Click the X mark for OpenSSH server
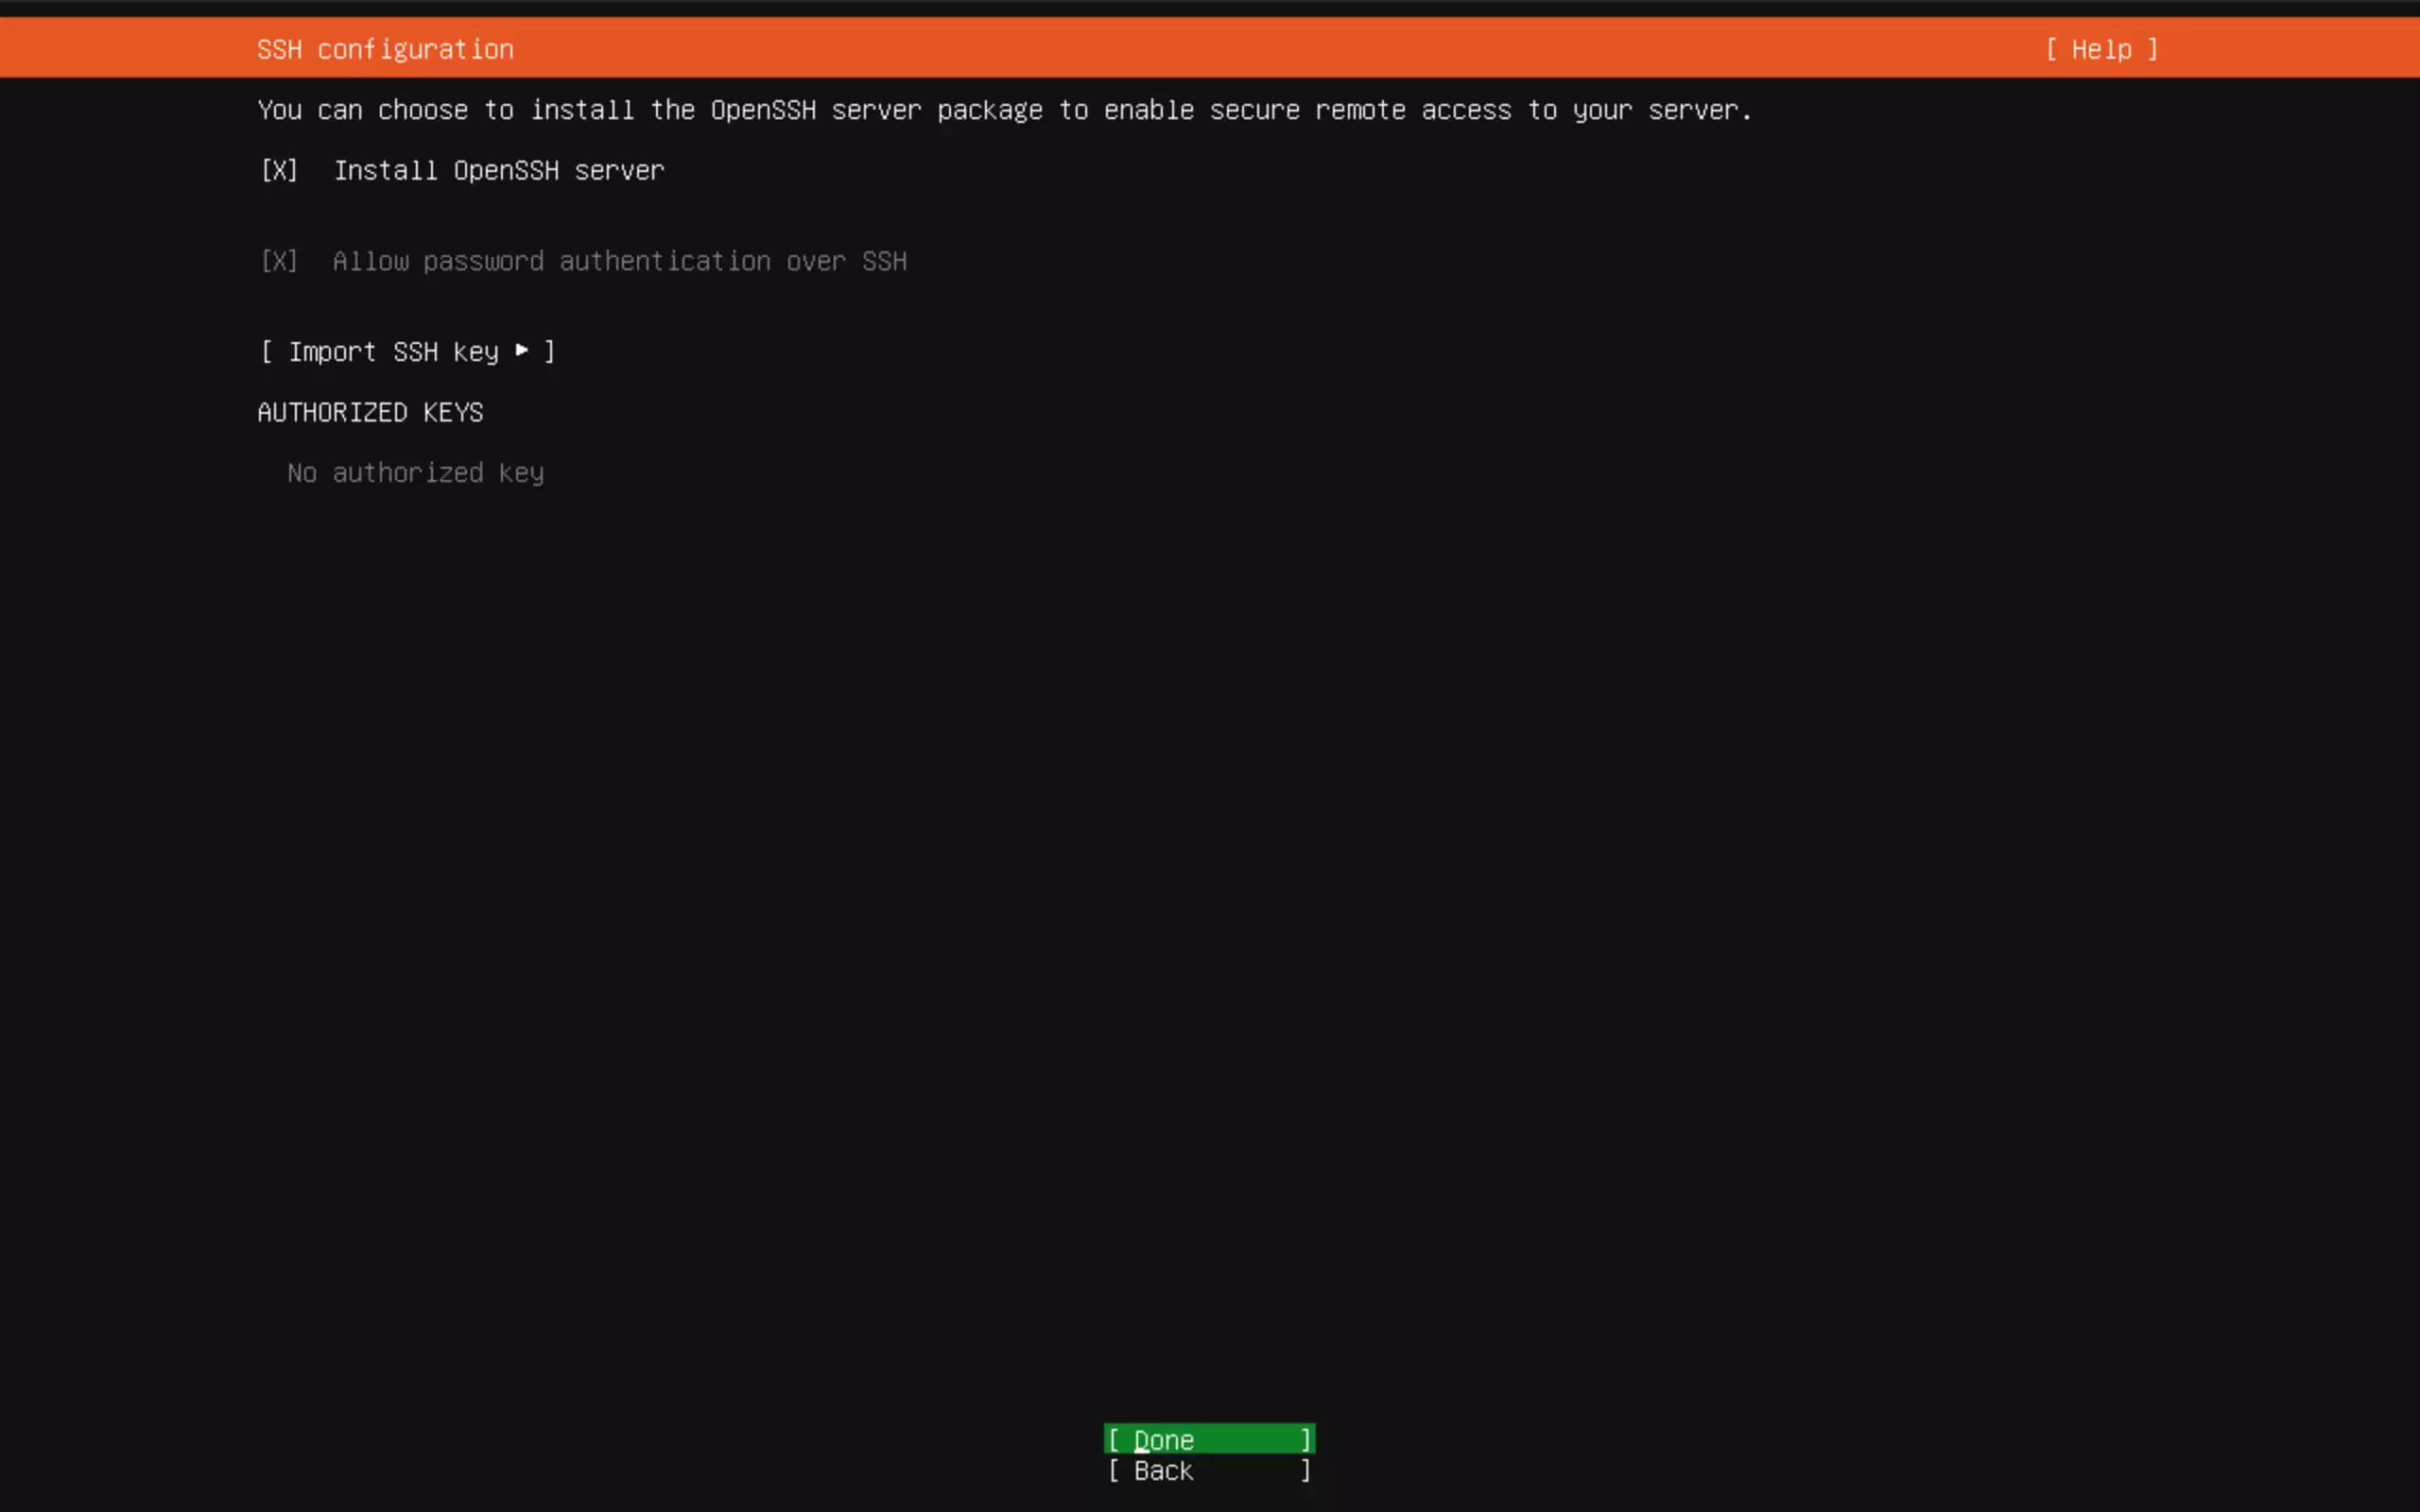The height and width of the screenshot is (1512, 2420). [279, 170]
